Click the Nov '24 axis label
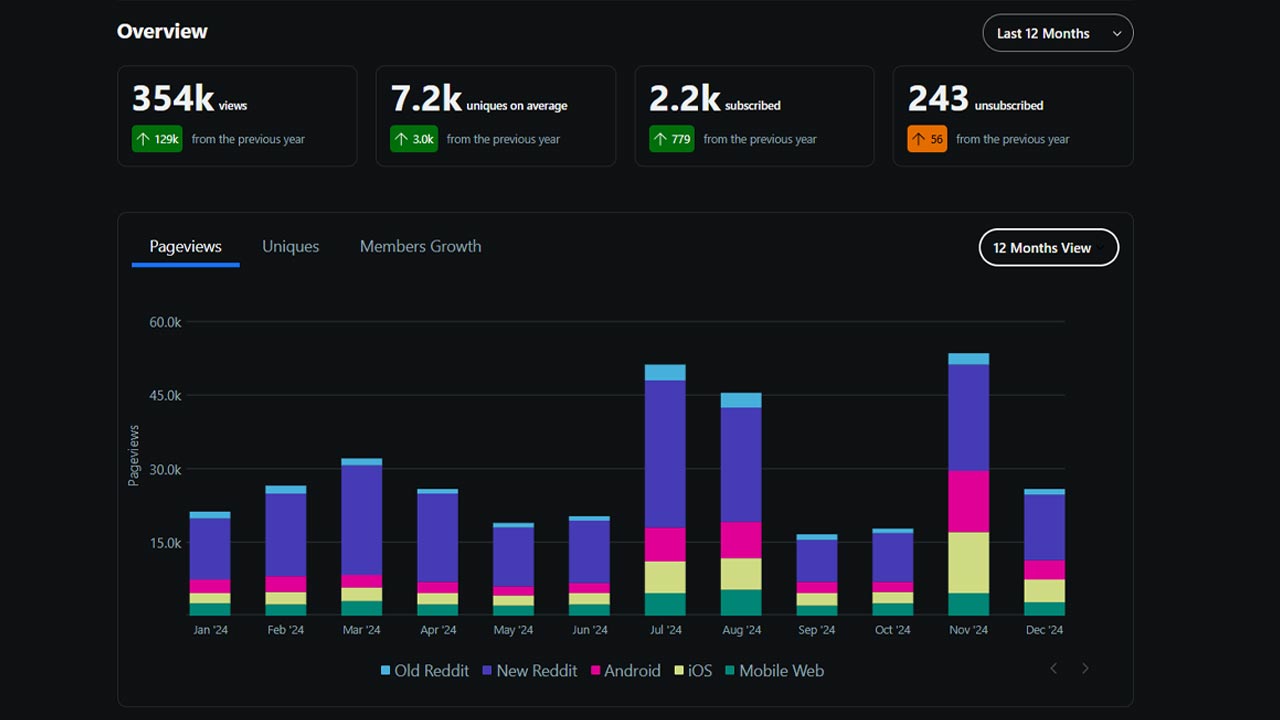The height and width of the screenshot is (720, 1280). [x=968, y=630]
